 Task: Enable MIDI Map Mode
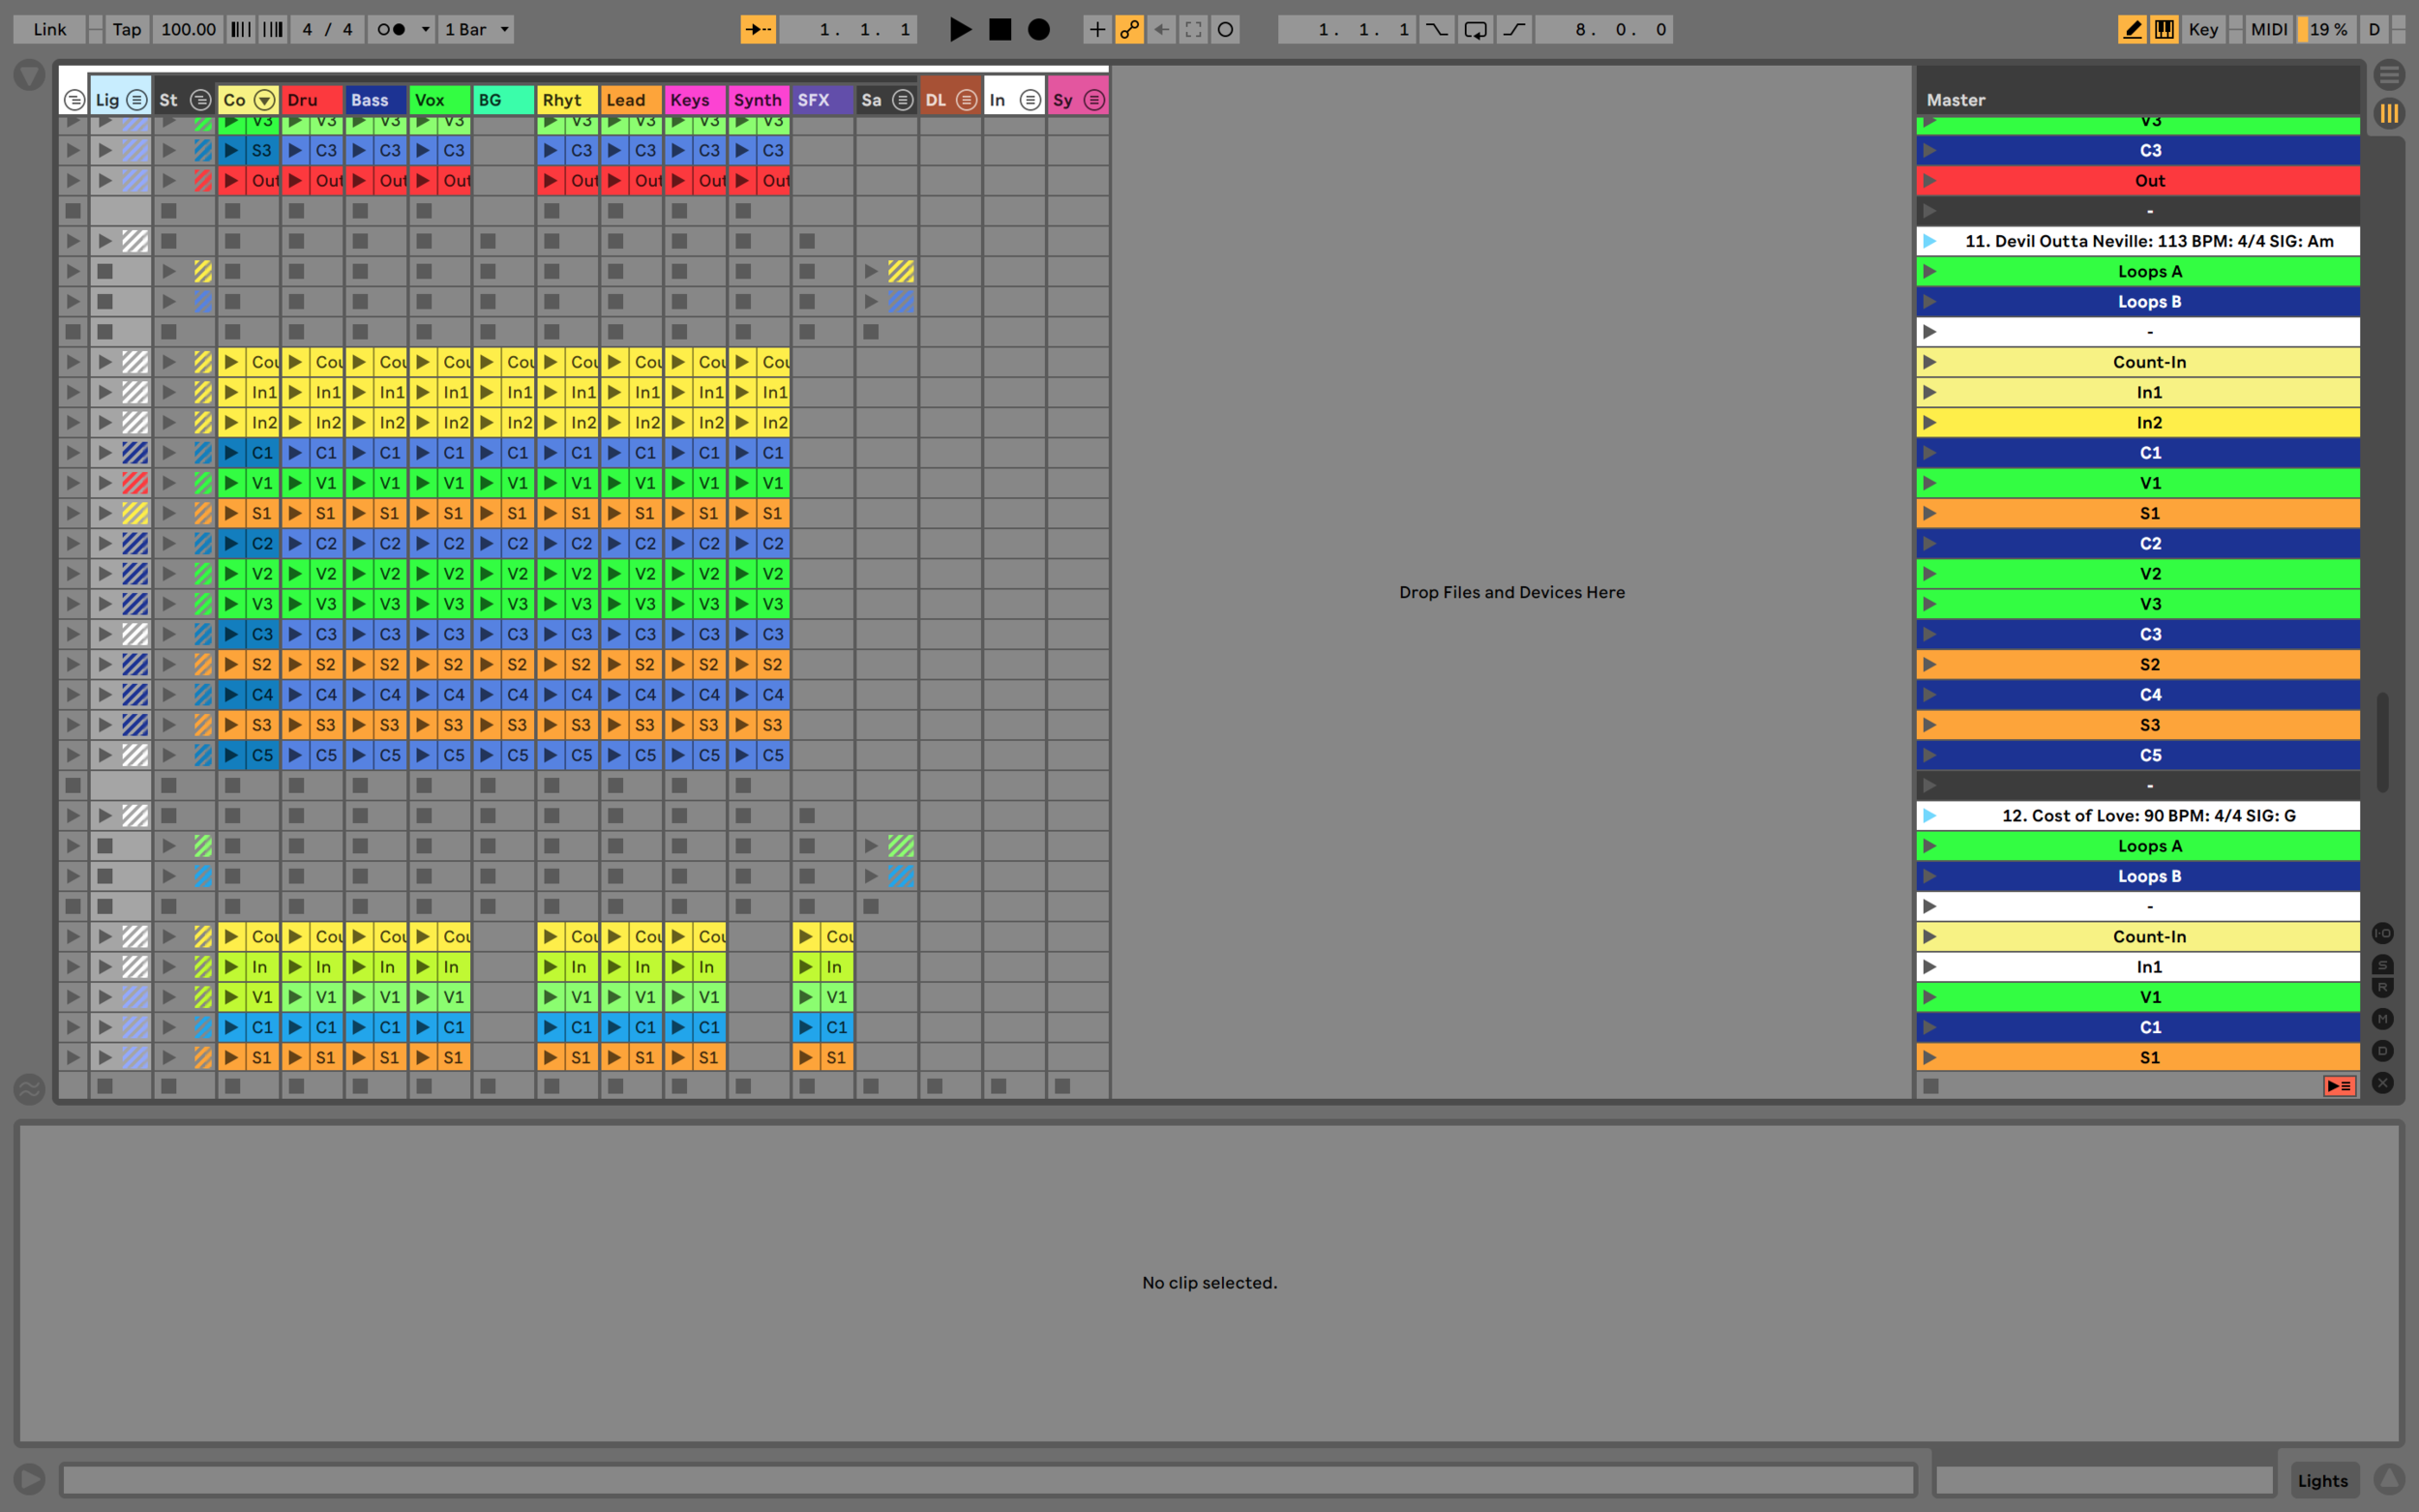[2268, 29]
